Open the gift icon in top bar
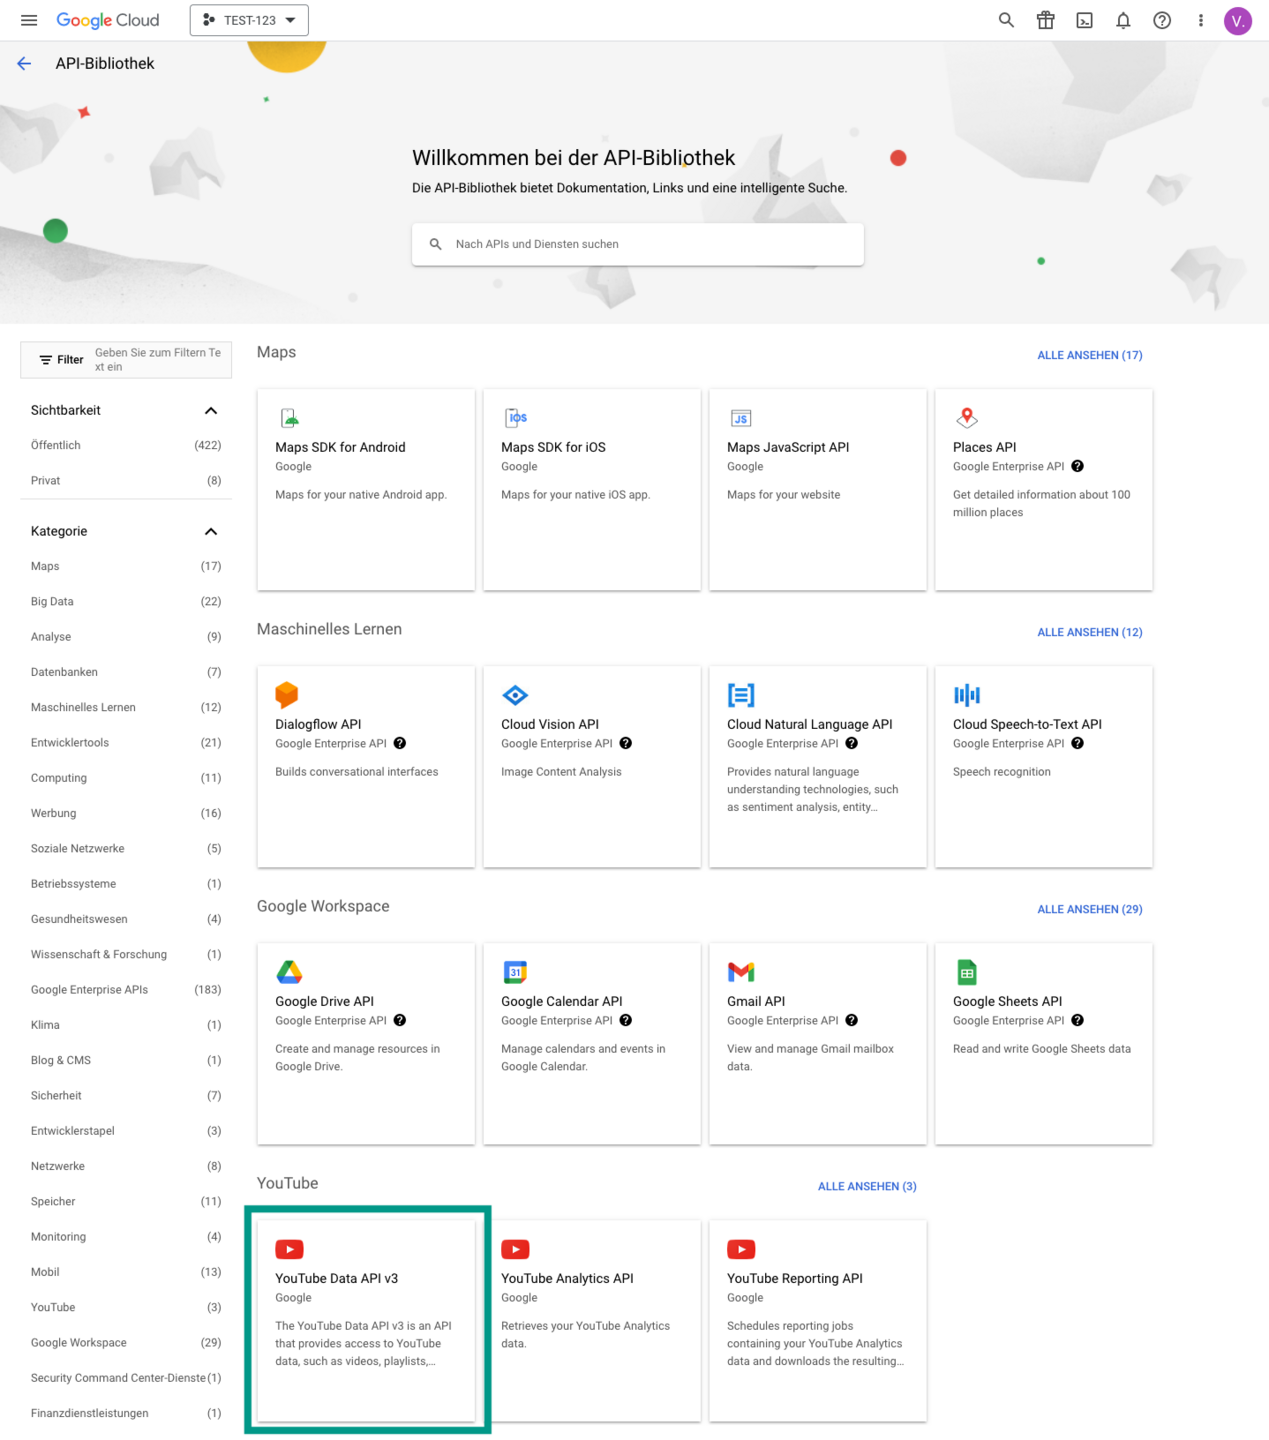1269x1440 pixels. point(1045,20)
